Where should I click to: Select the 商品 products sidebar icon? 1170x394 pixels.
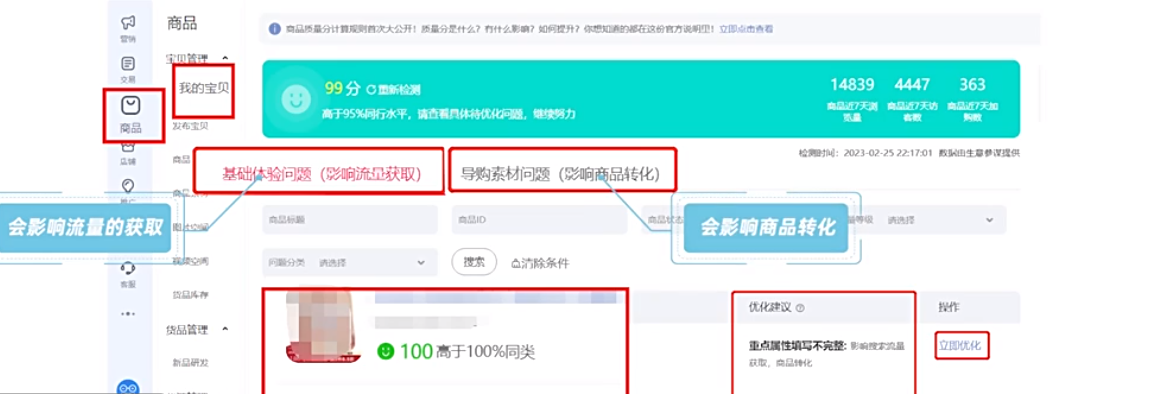[131, 105]
